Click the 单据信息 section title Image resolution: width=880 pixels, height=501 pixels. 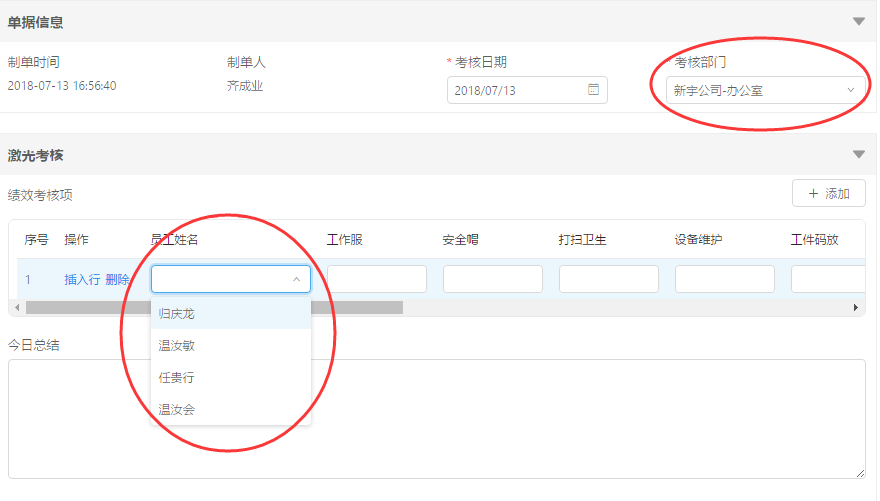[35, 22]
